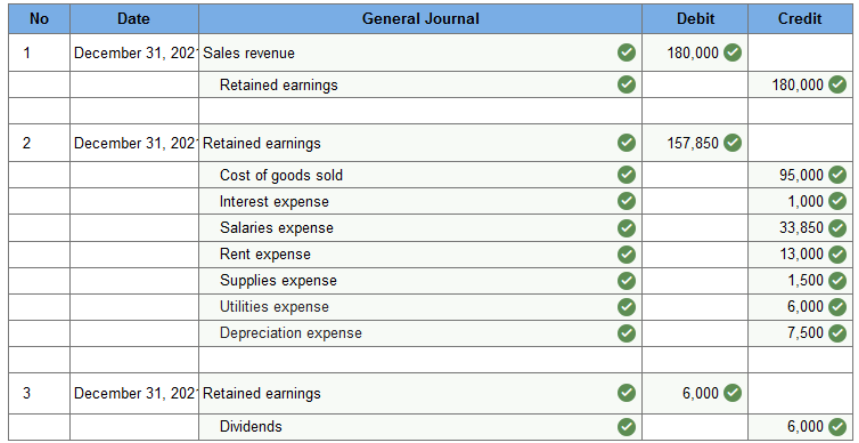
Task: Click Retained earnings field in entry 3
Action: tap(420, 394)
